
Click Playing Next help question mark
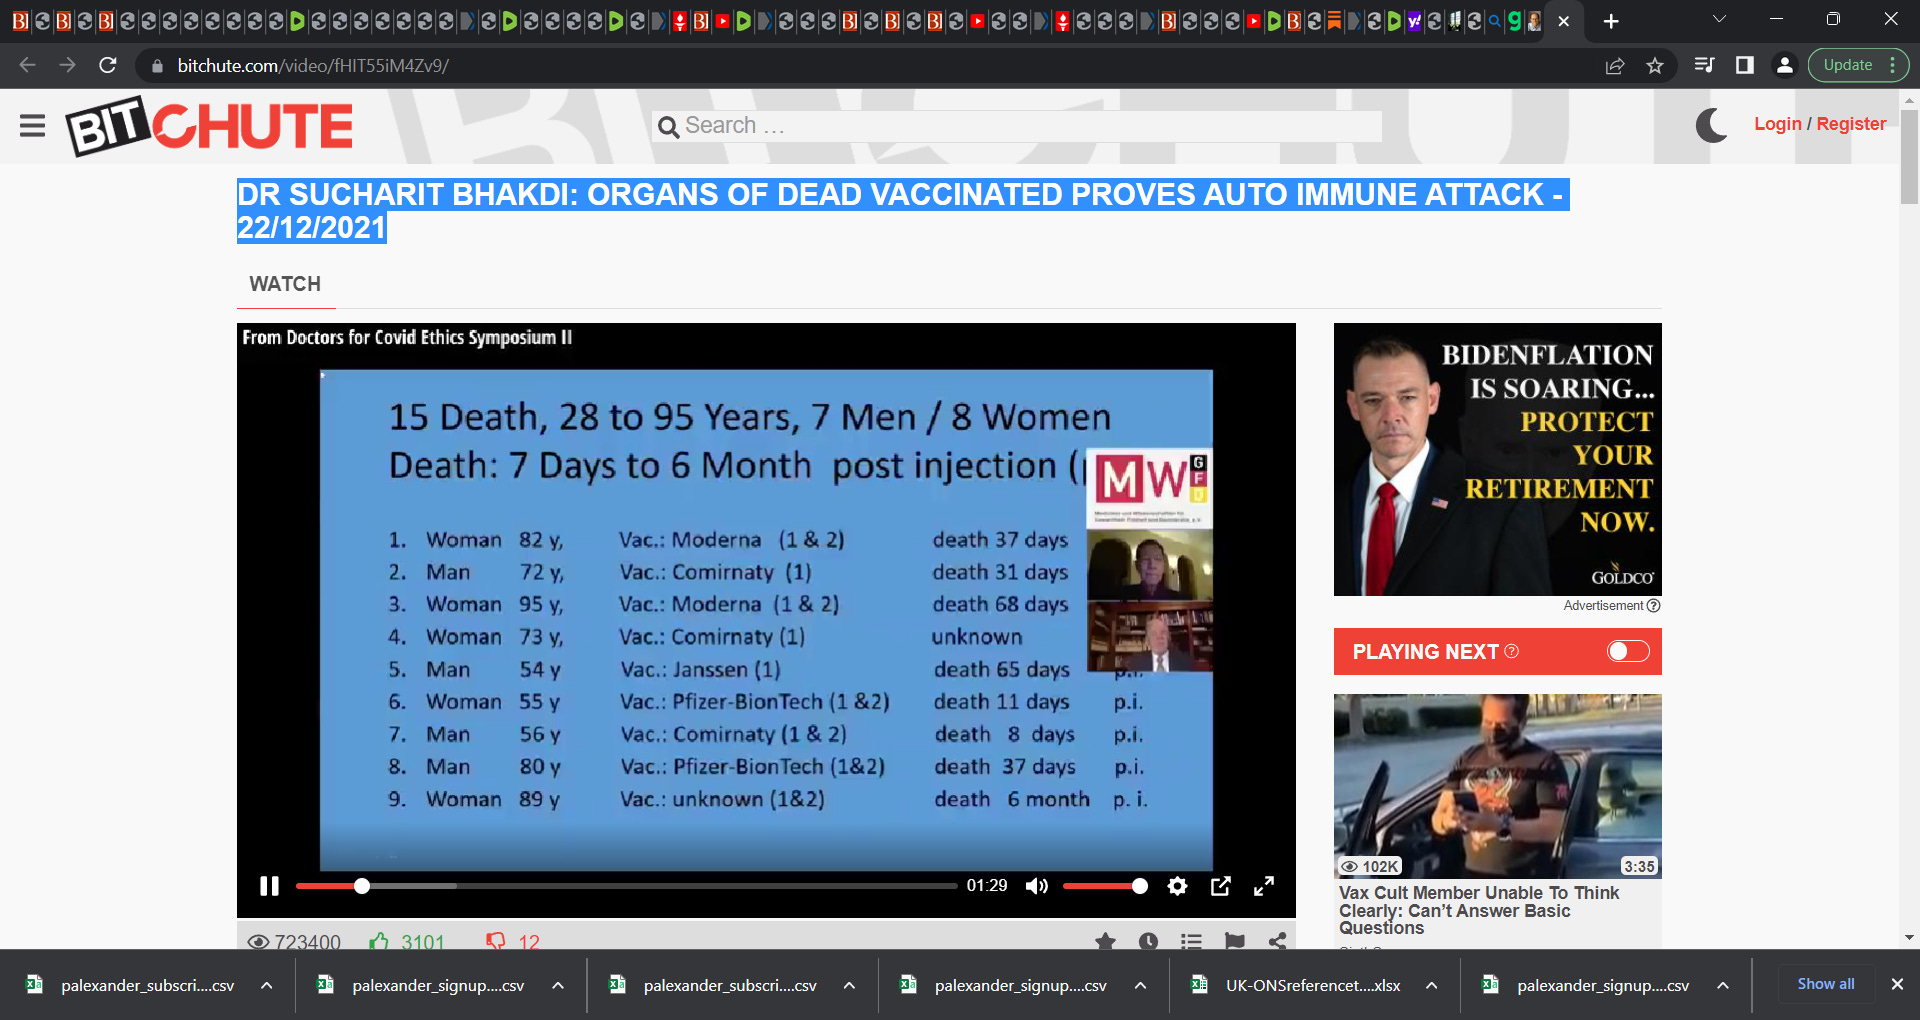1512,651
